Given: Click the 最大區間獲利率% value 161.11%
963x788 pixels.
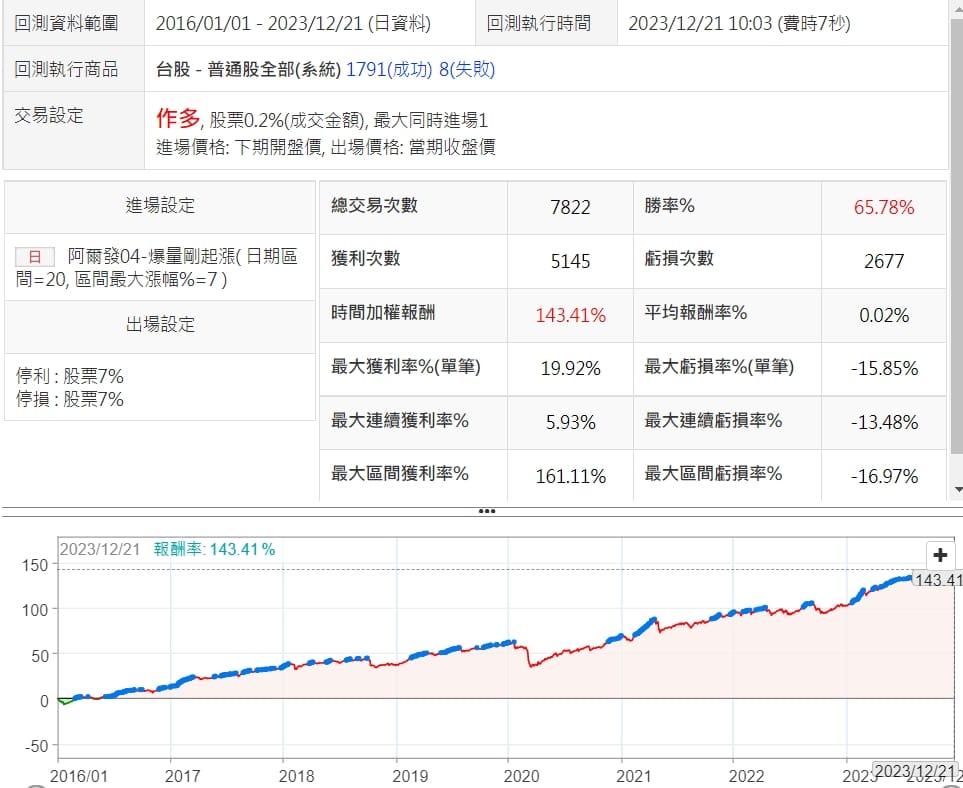Looking at the screenshot, I should [x=570, y=476].
